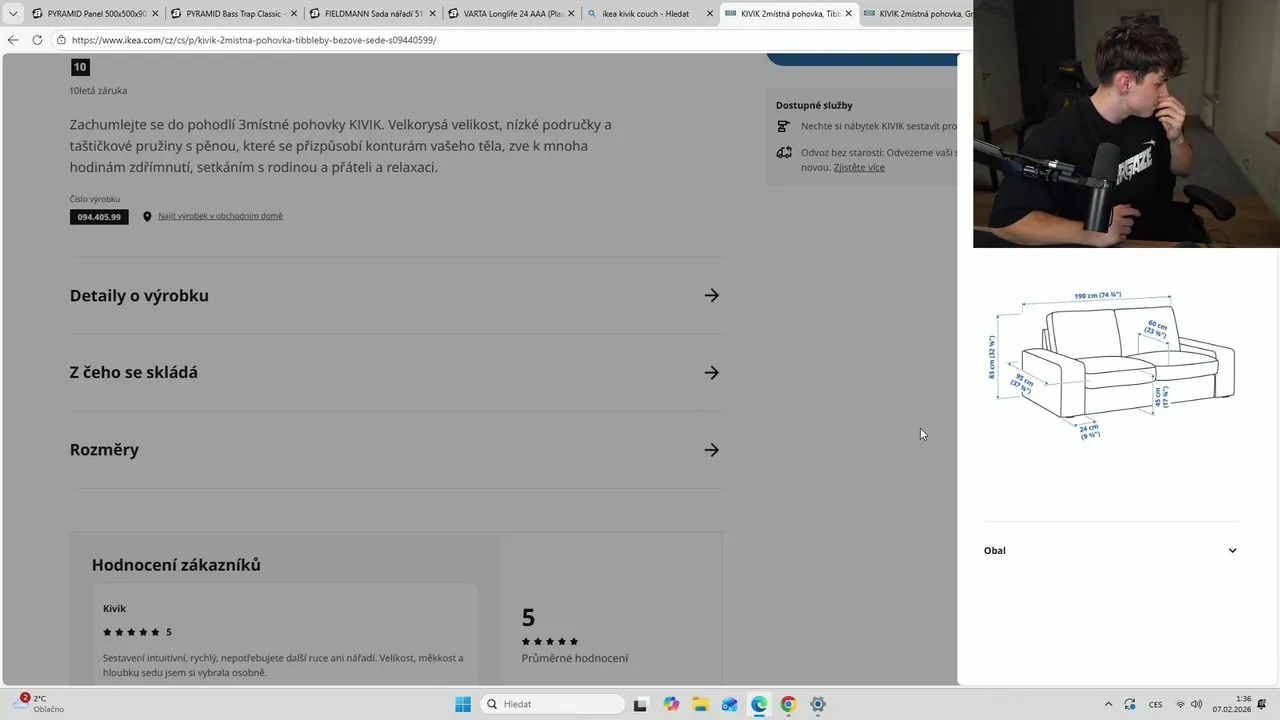Switch the CES keyboard language indicator
The width and height of the screenshot is (1280, 720).
pos(1155,704)
